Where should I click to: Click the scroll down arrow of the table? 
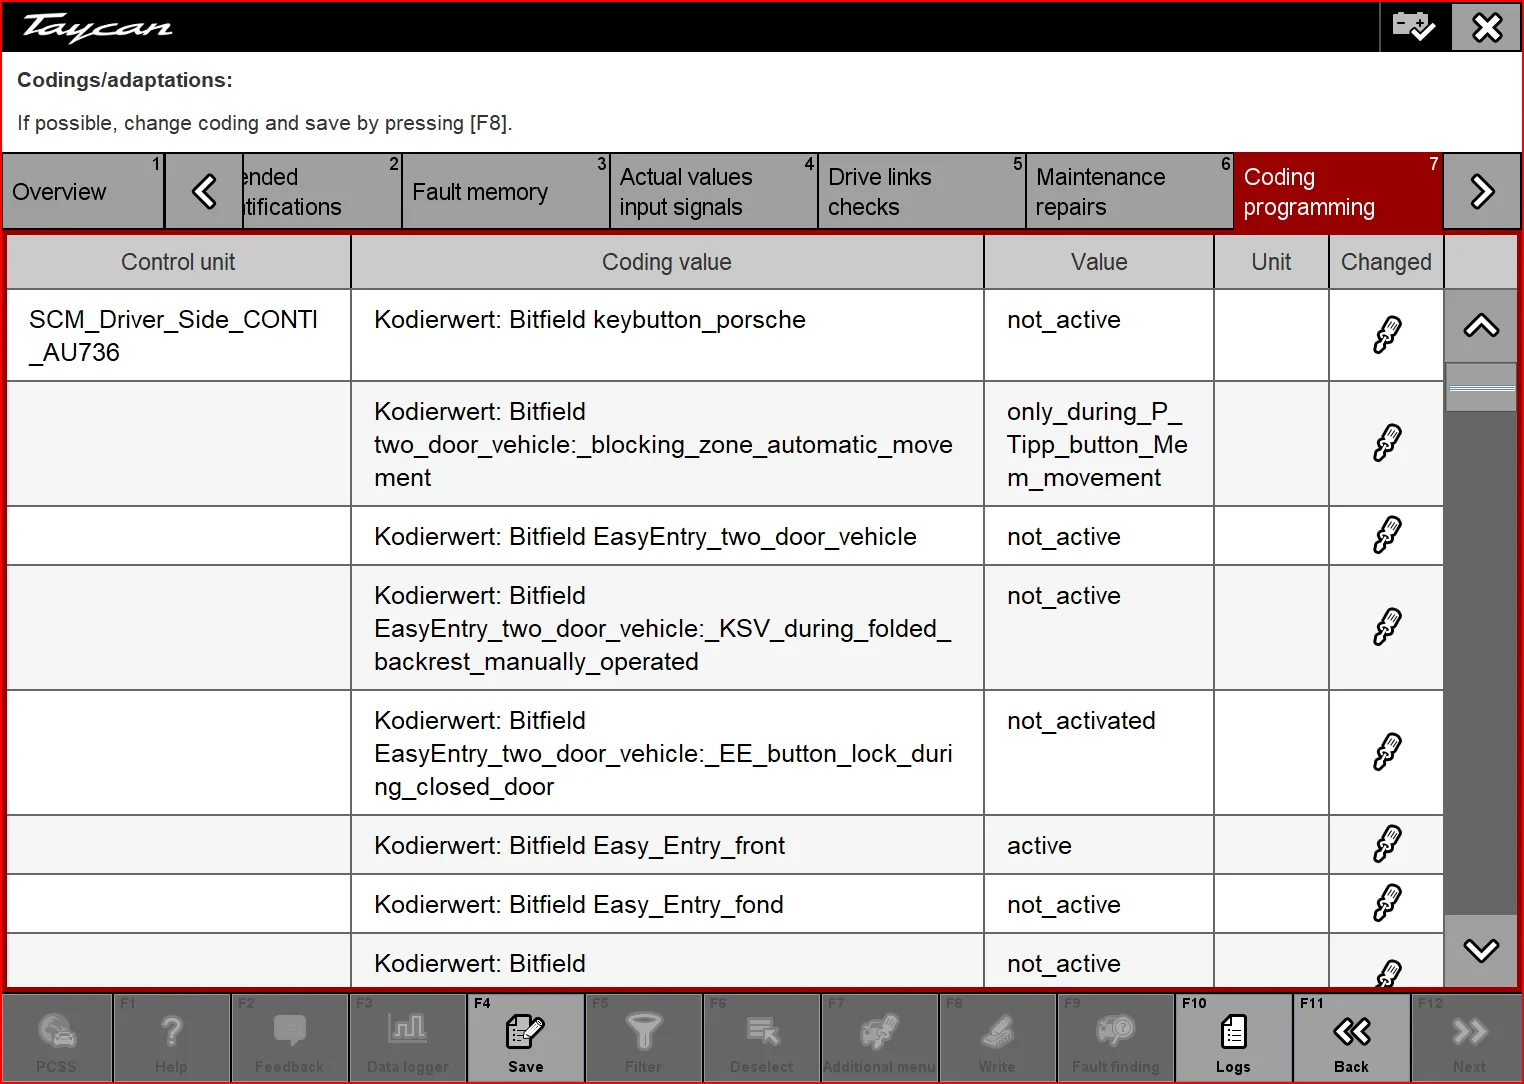[x=1481, y=950]
